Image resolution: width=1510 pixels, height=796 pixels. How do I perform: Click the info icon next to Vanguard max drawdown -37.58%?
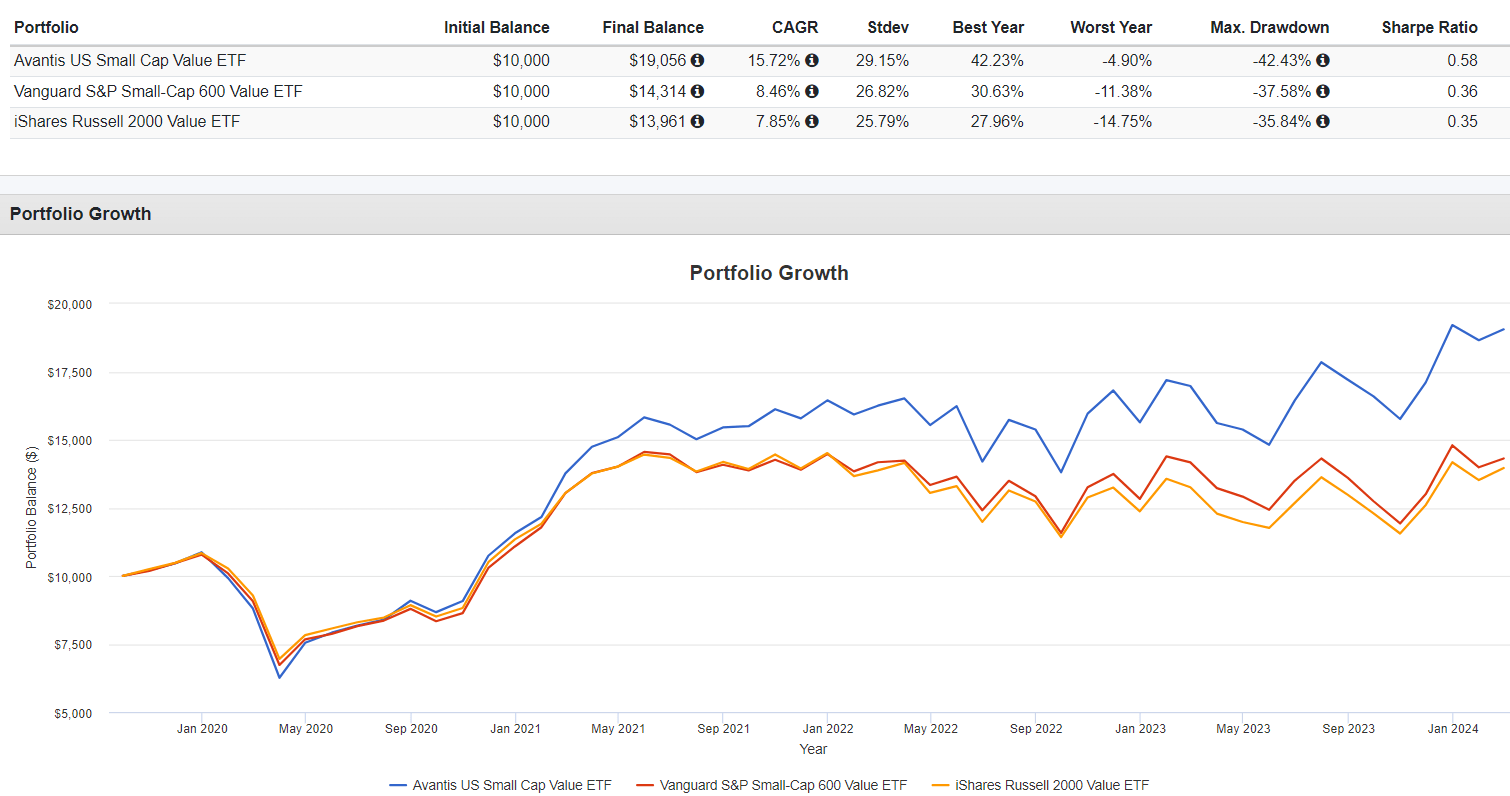coord(1323,91)
